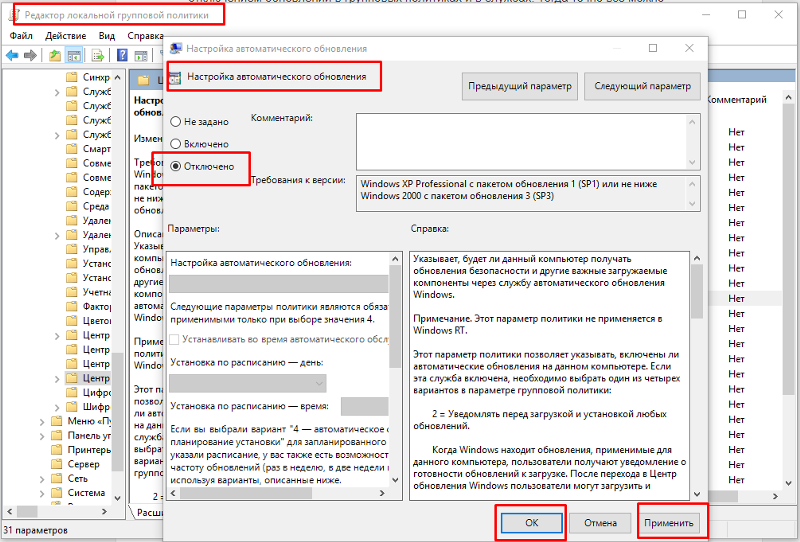Click the folder icon next to Учетн
800x542 pixels.
72,292
